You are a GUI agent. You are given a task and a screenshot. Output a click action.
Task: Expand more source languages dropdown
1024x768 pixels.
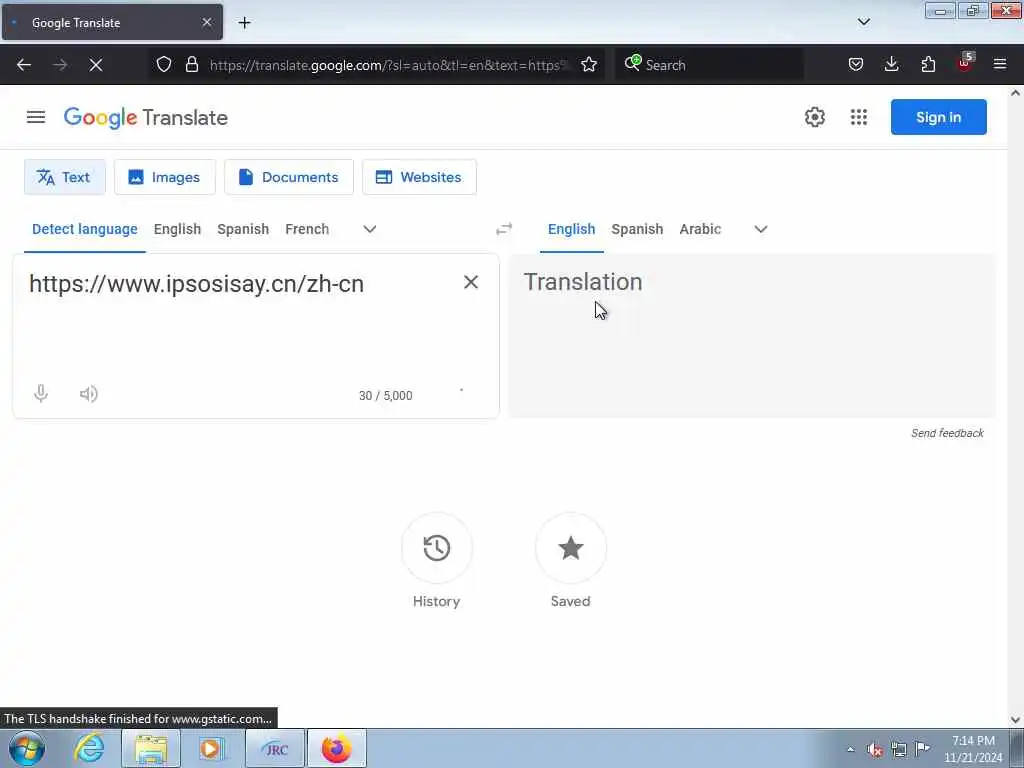point(370,229)
